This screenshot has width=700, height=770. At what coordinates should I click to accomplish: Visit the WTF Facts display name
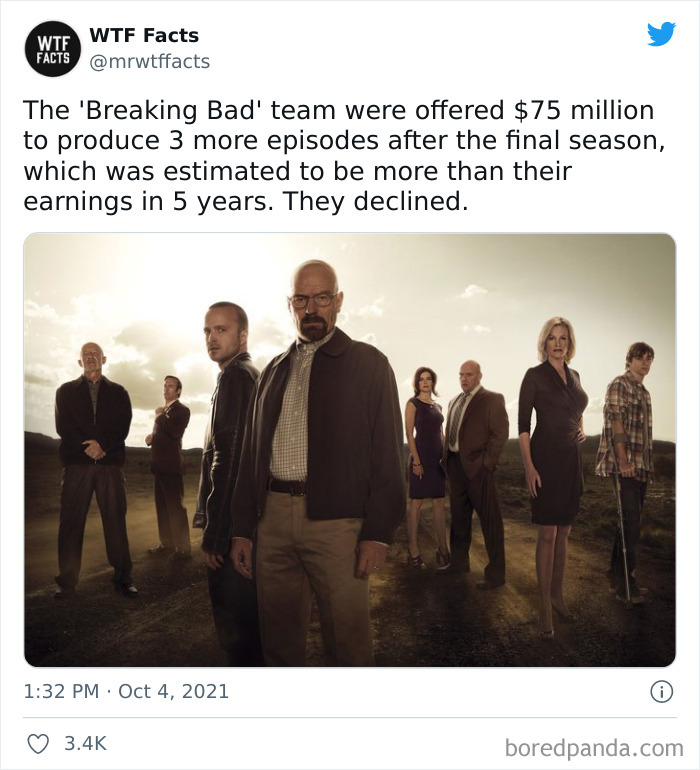(x=144, y=35)
